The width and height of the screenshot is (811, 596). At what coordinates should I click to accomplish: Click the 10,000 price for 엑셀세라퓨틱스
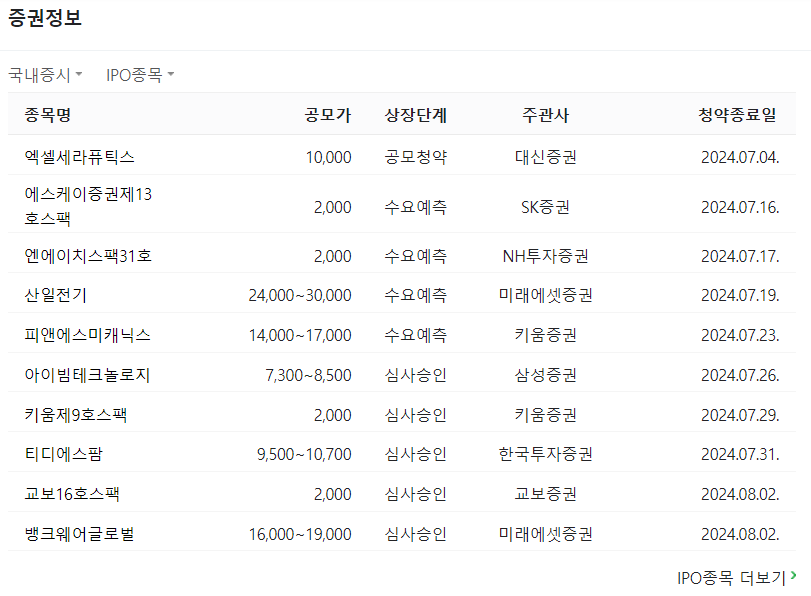[x=328, y=157]
